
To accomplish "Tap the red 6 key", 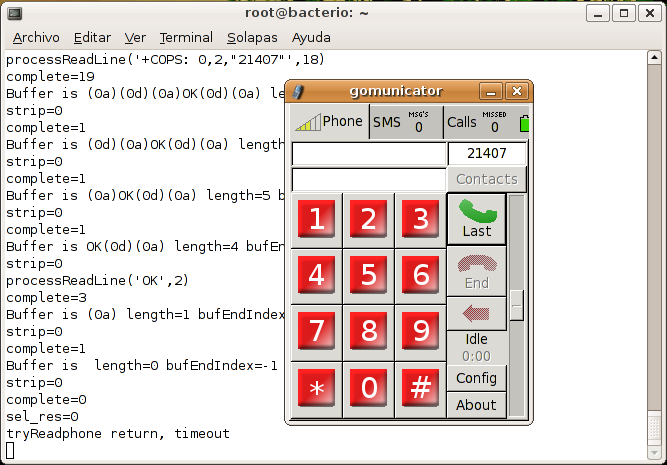I will pyautogui.click(x=420, y=275).
